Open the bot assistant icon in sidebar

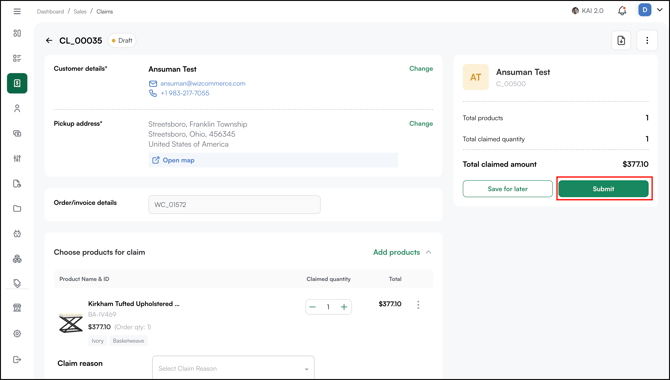(x=17, y=234)
